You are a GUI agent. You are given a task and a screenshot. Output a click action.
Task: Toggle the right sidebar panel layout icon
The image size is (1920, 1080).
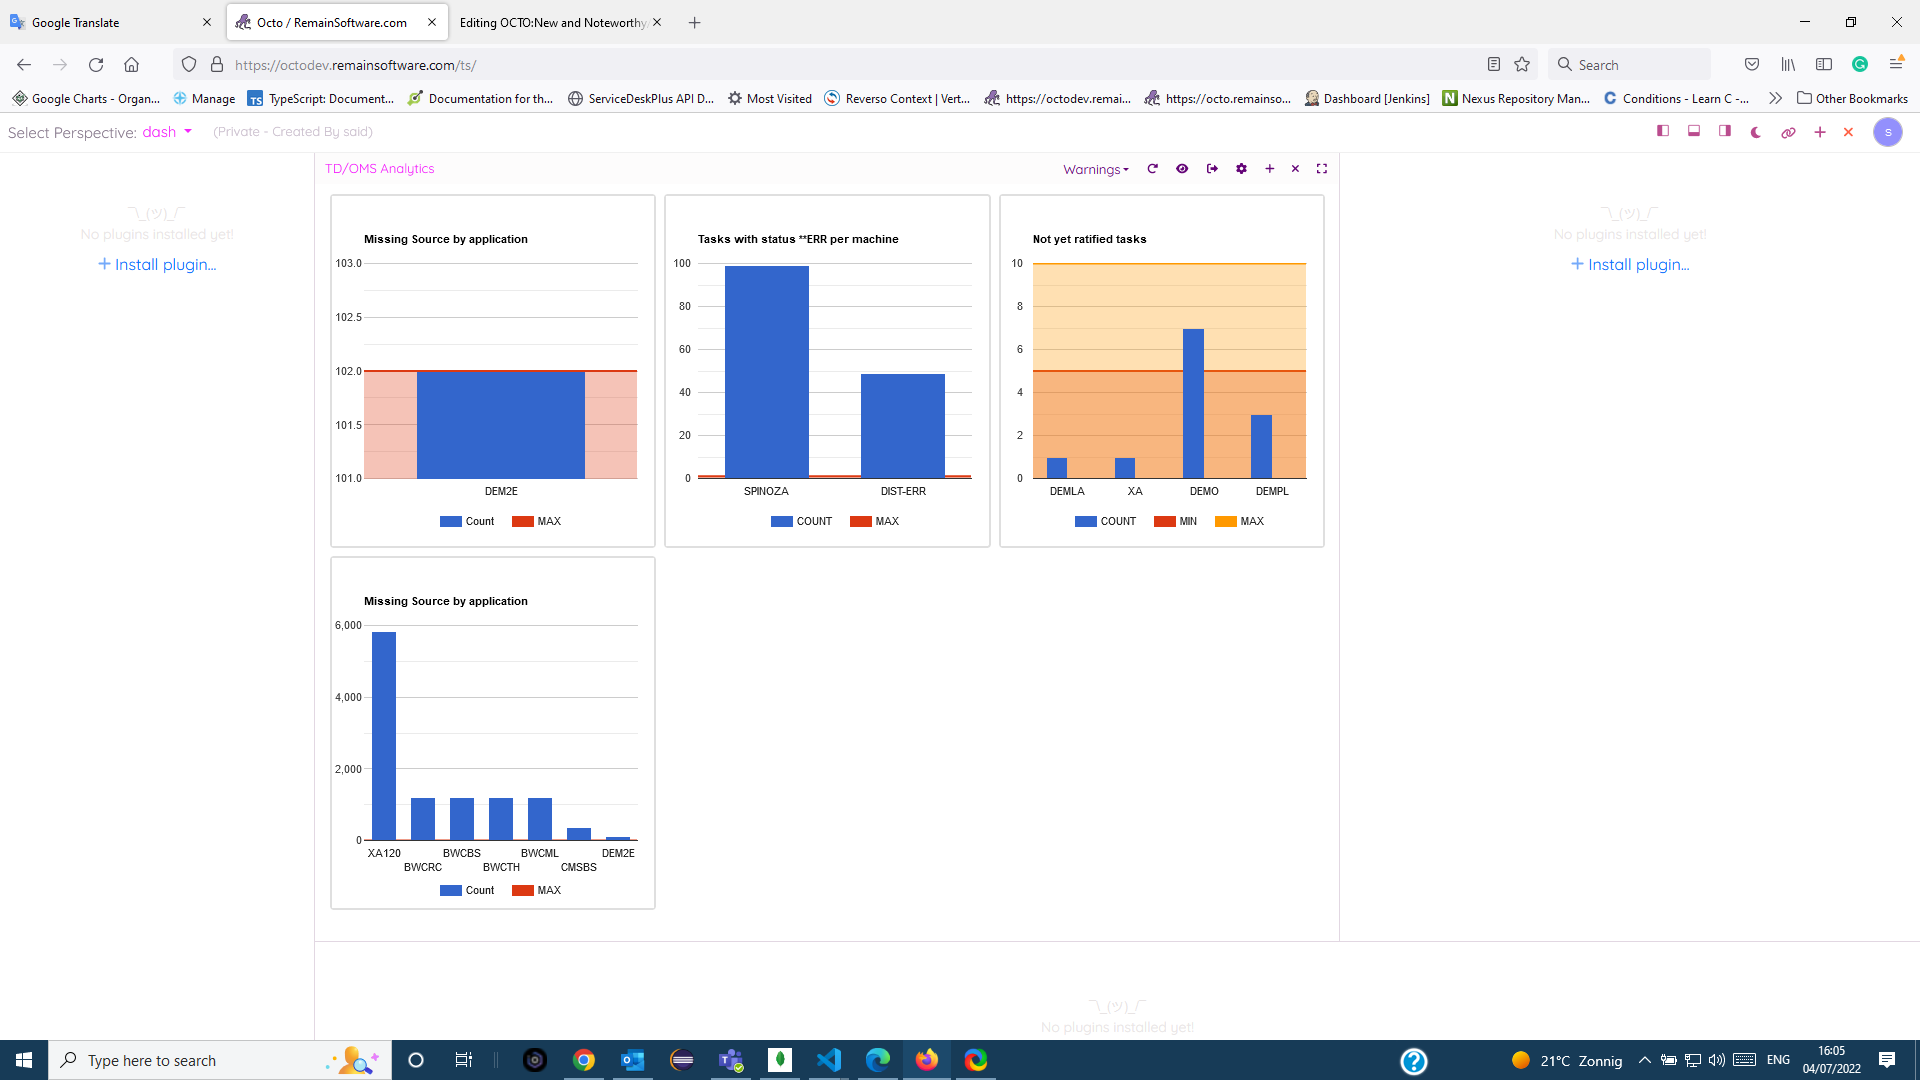(x=1725, y=131)
